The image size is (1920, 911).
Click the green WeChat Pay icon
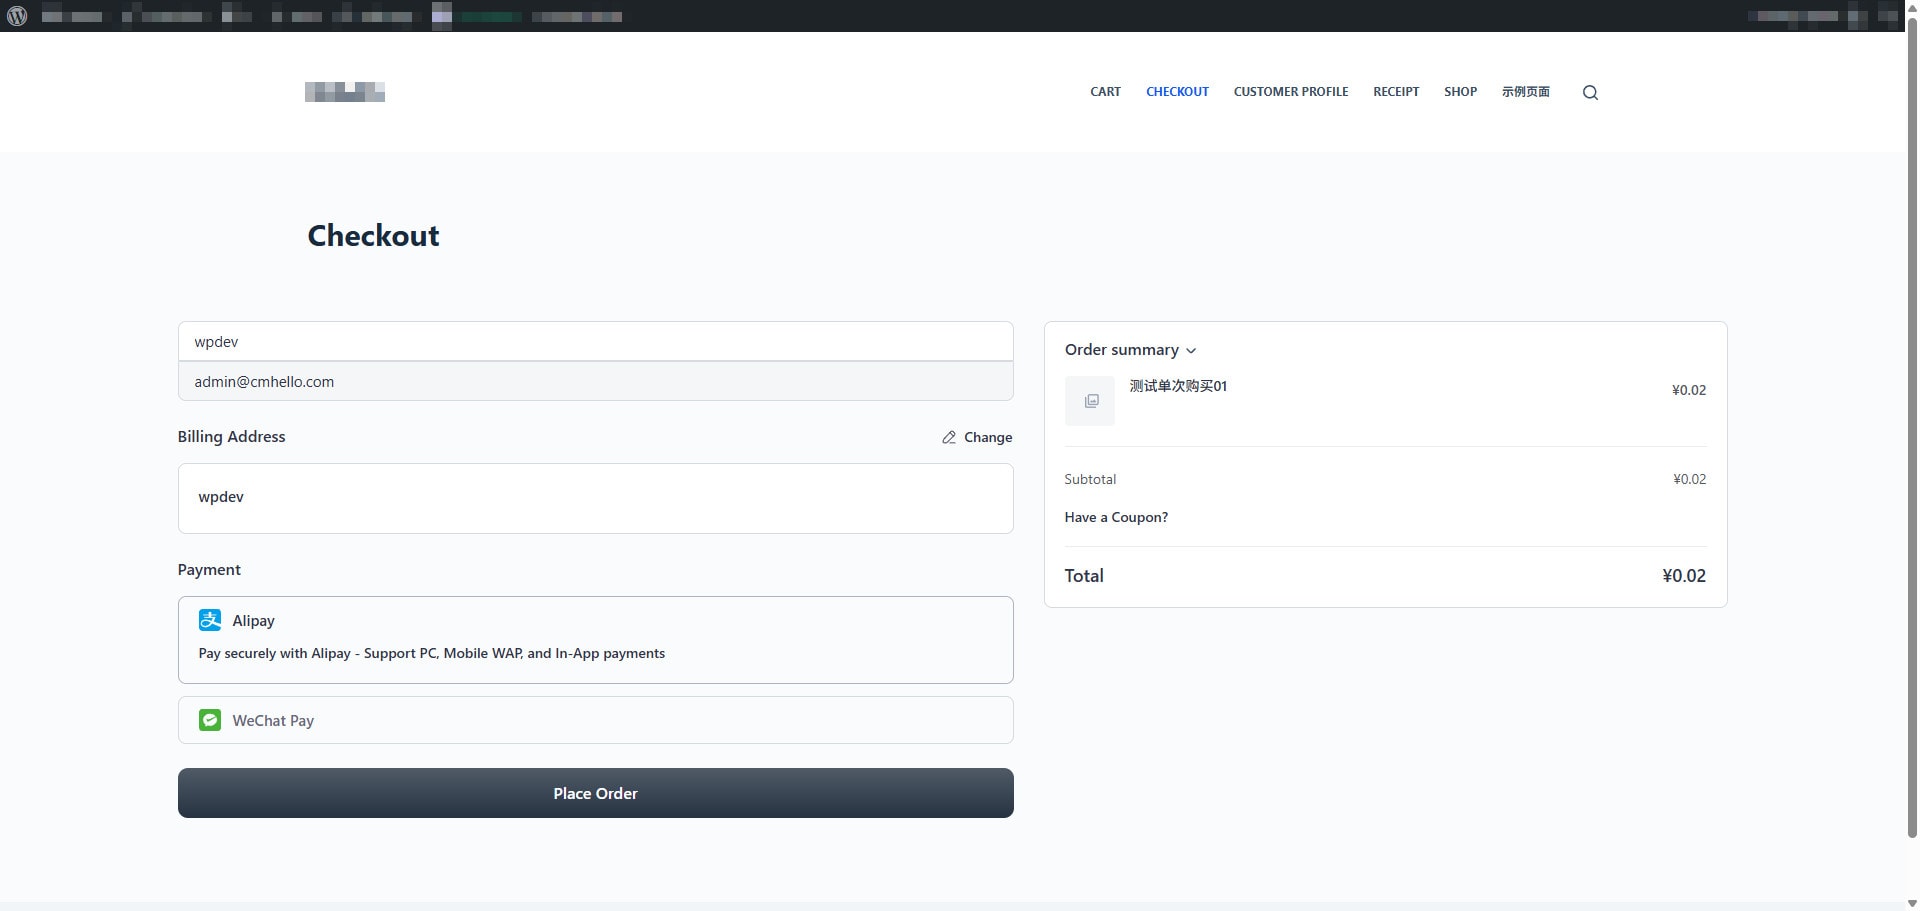210,720
